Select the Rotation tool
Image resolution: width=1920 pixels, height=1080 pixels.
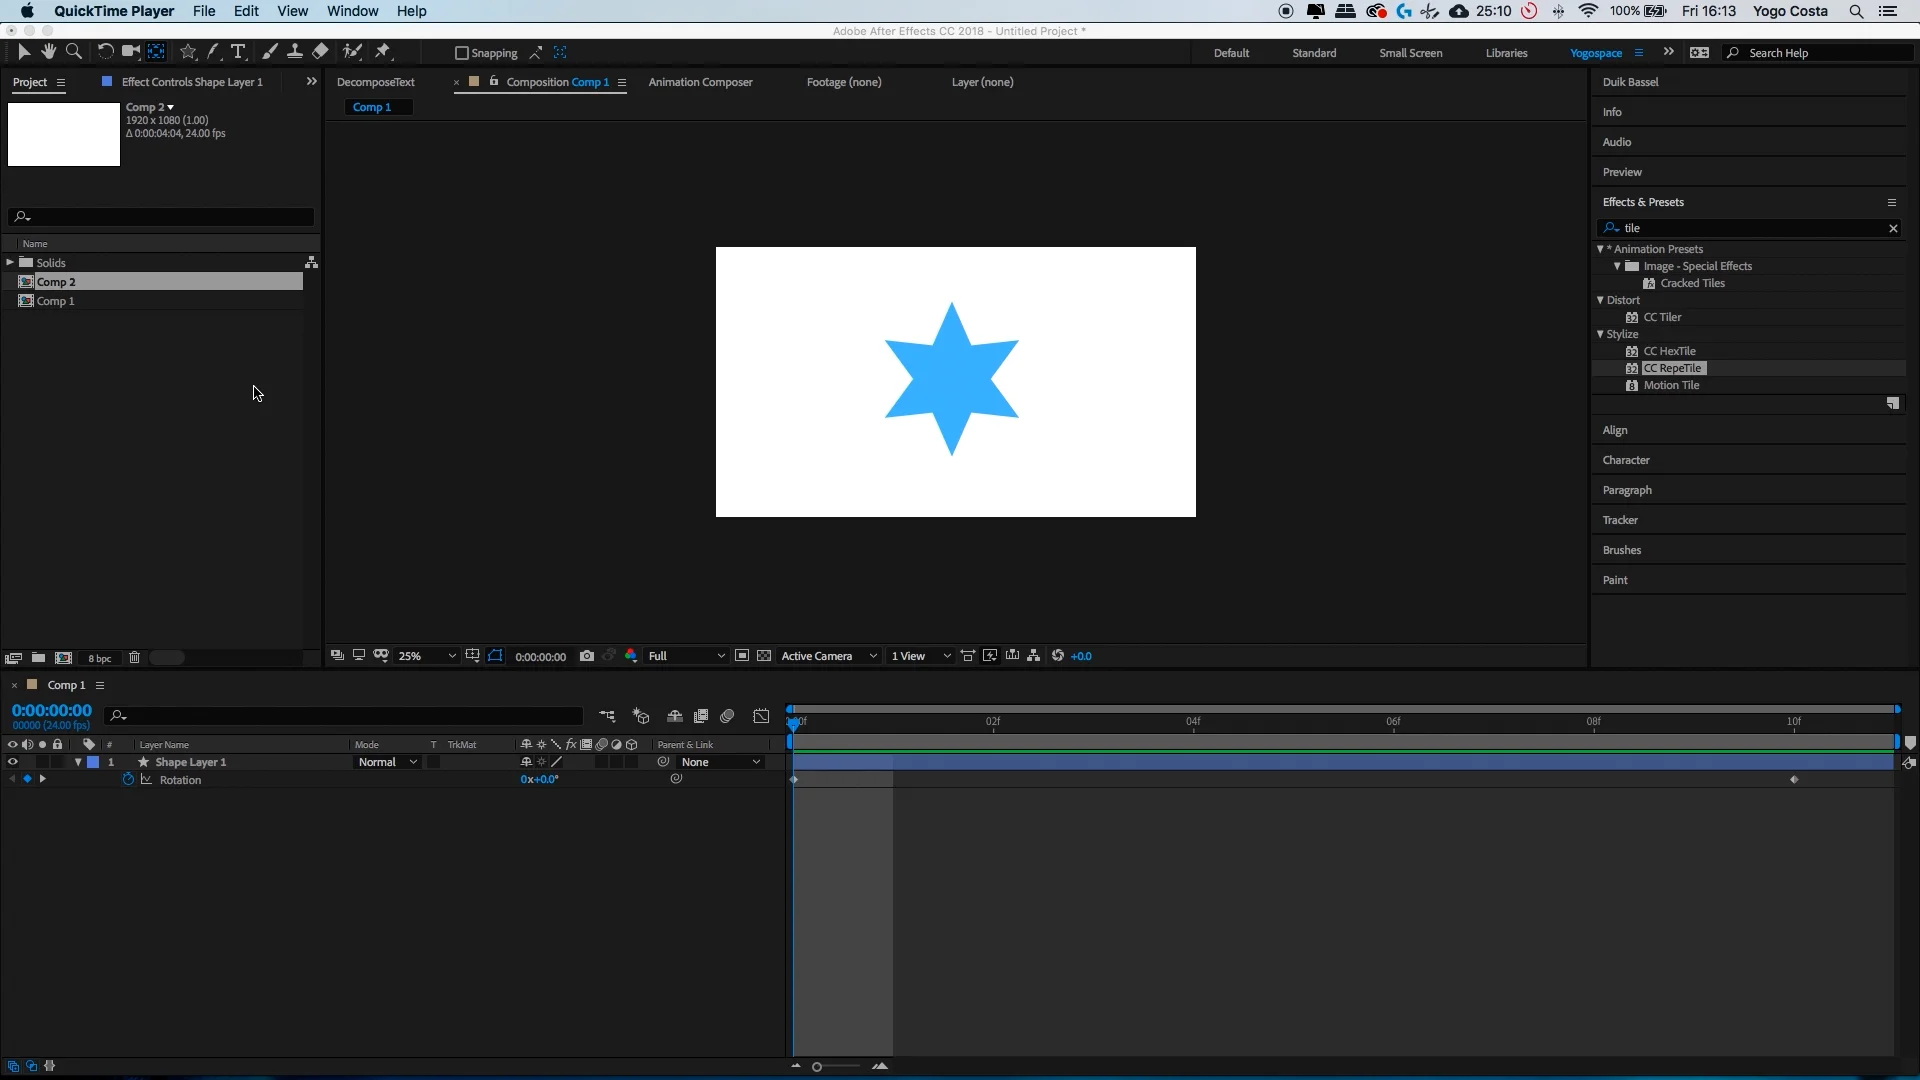pos(105,52)
